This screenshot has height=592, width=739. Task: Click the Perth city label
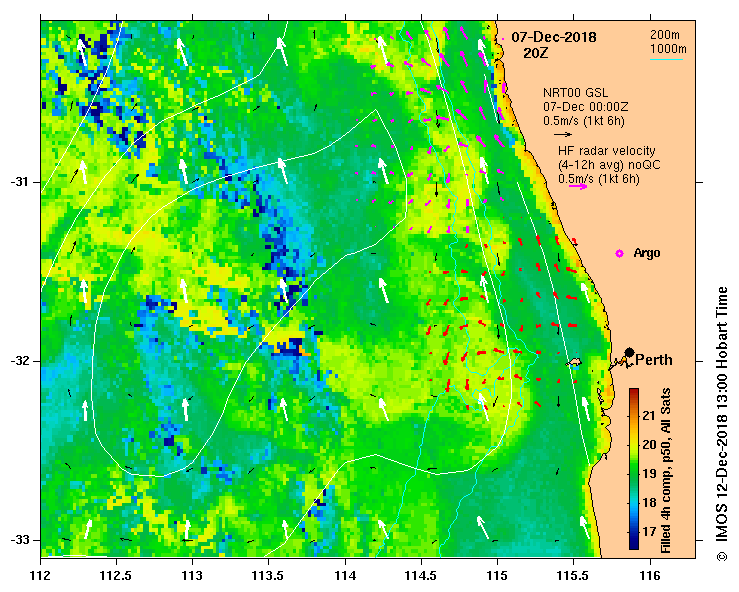(654, 360)
